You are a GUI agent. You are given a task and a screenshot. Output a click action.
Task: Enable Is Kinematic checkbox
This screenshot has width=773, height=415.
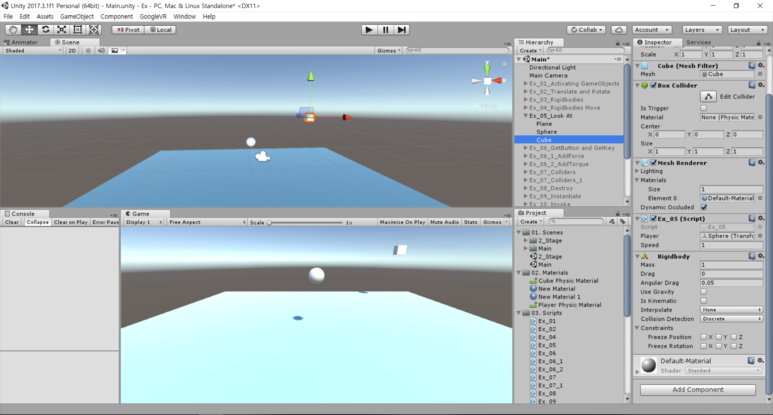(x=703, y=301)
